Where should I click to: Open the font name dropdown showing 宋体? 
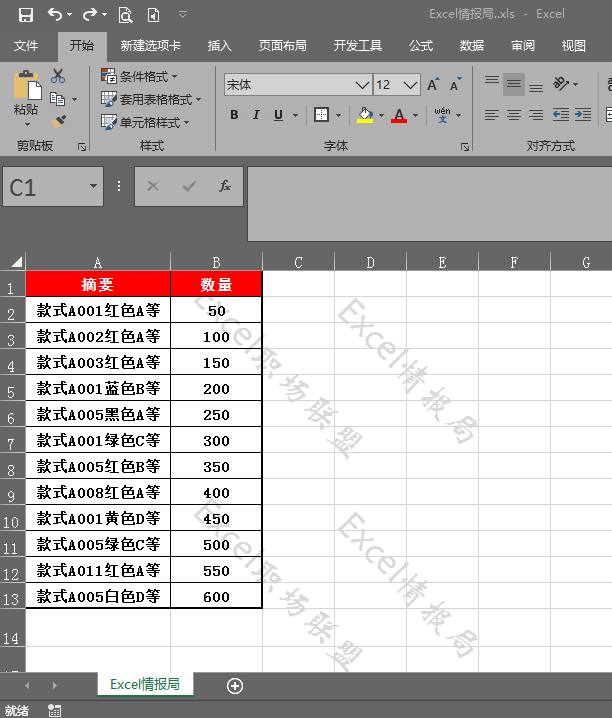(298, 85)
